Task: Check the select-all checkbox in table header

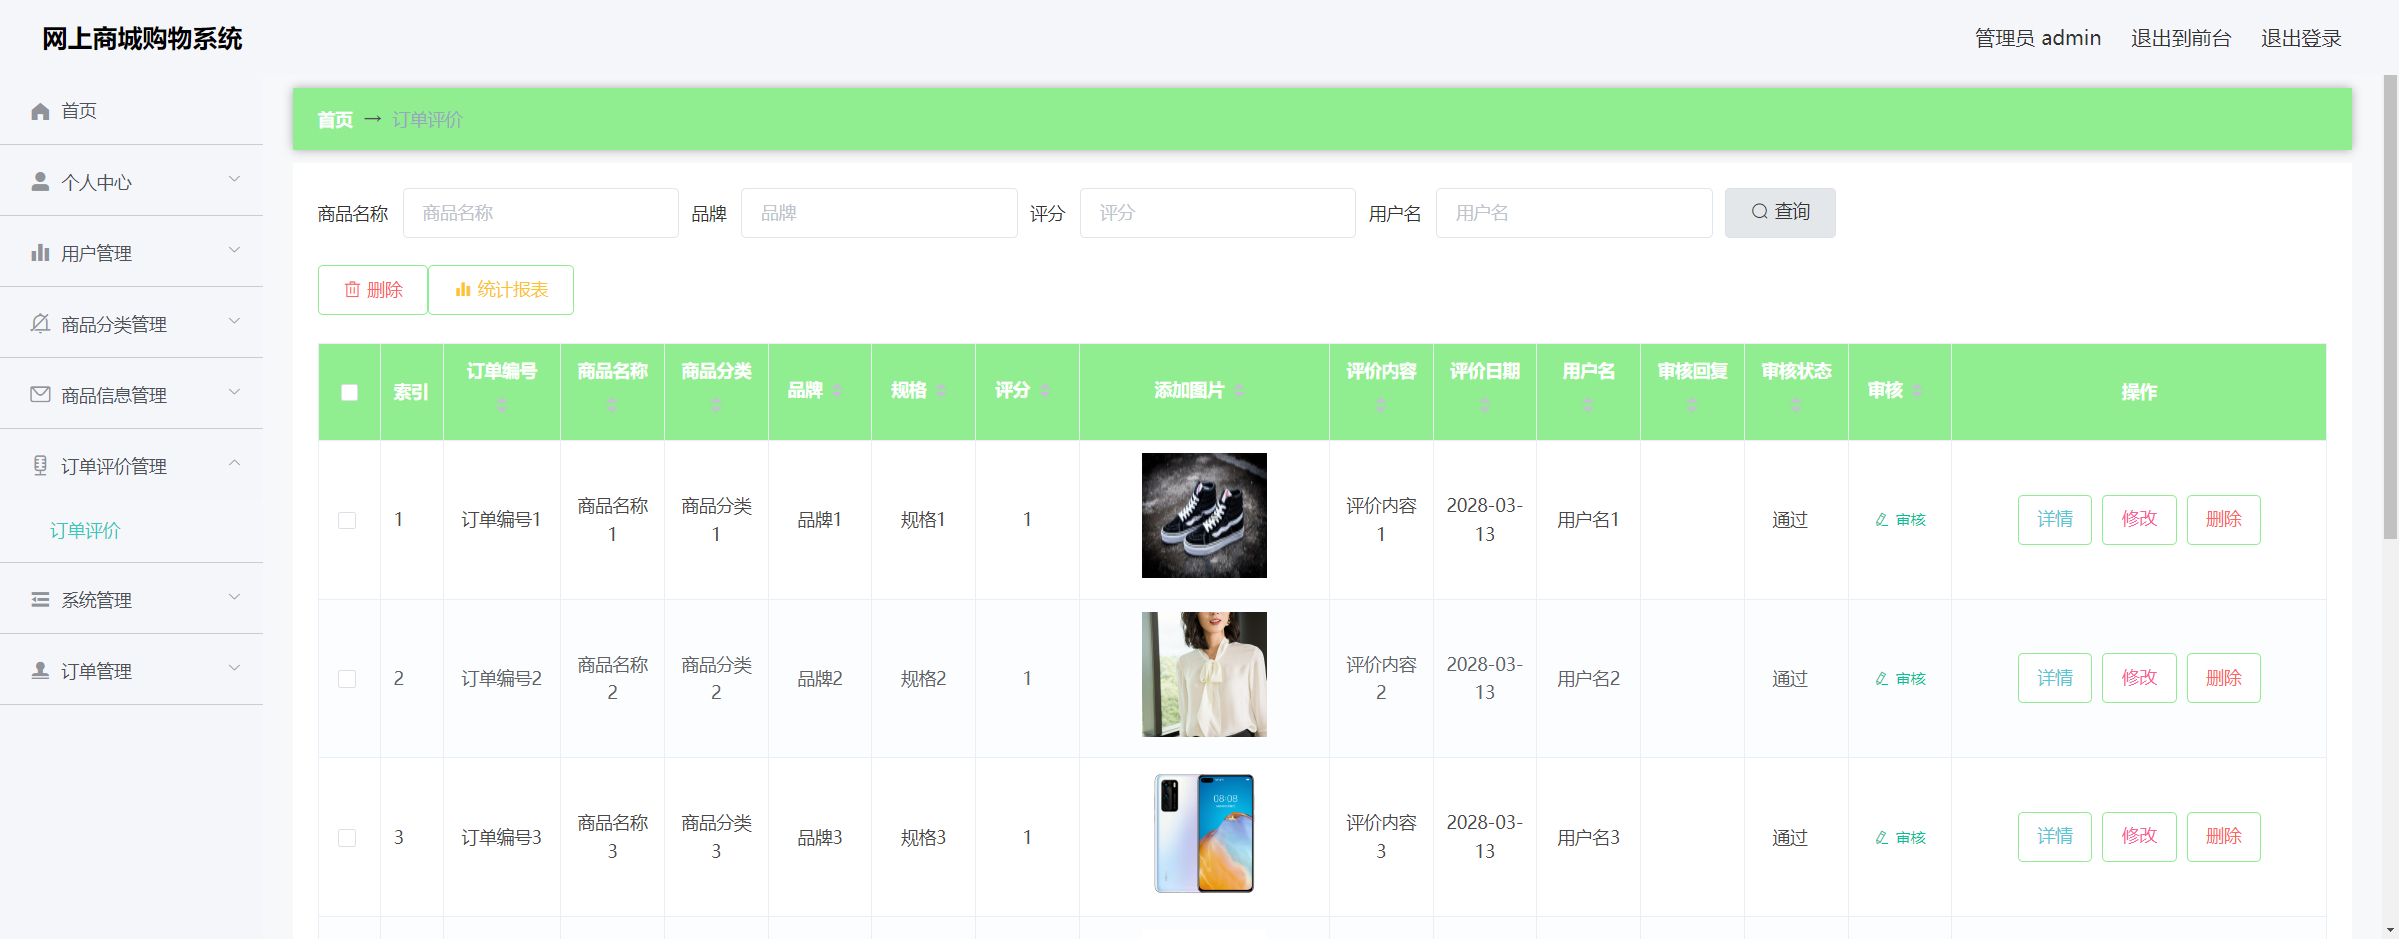Action: [x=349, y=392]
